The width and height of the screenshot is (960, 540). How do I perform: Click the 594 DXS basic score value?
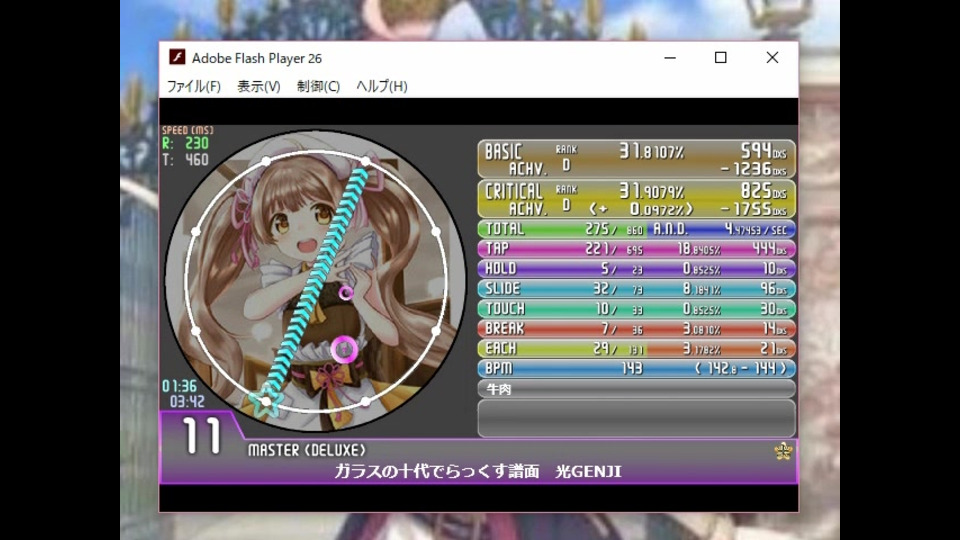(x=763, y=151)
